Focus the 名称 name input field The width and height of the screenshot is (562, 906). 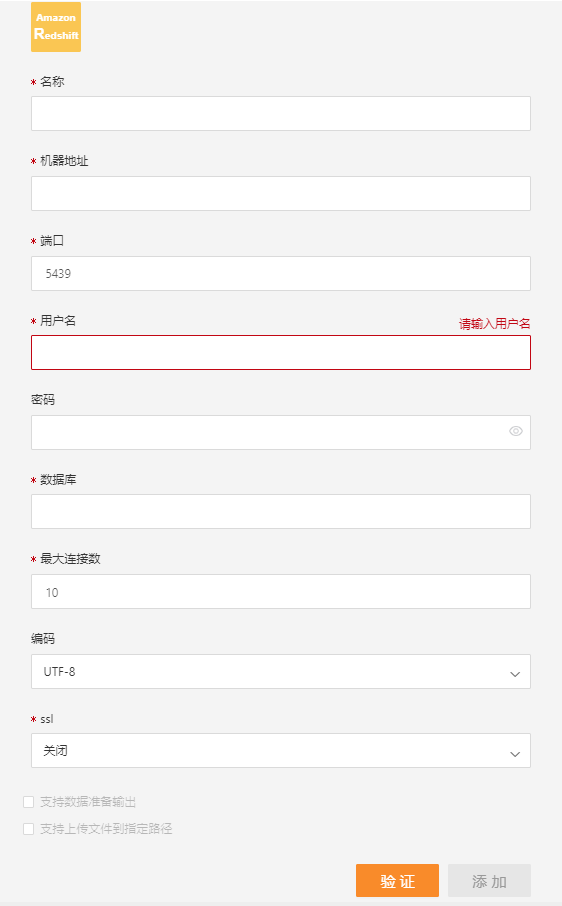(281, 113)
